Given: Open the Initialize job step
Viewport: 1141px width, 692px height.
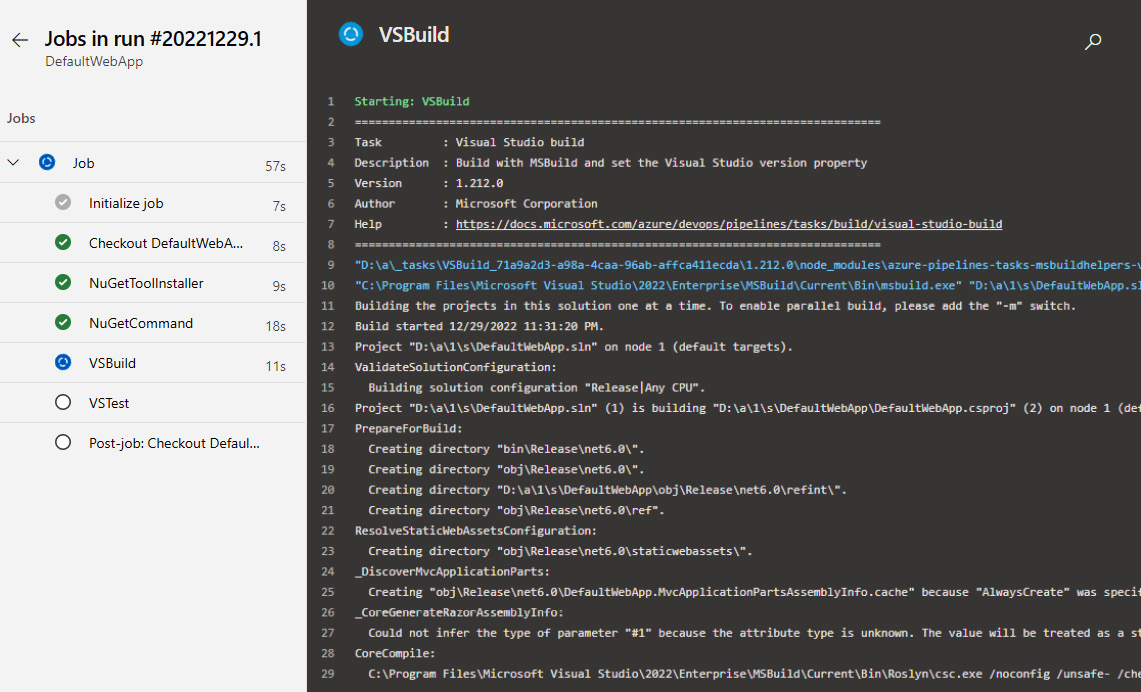Looking at the screenshot, I should tap(153, 202).
